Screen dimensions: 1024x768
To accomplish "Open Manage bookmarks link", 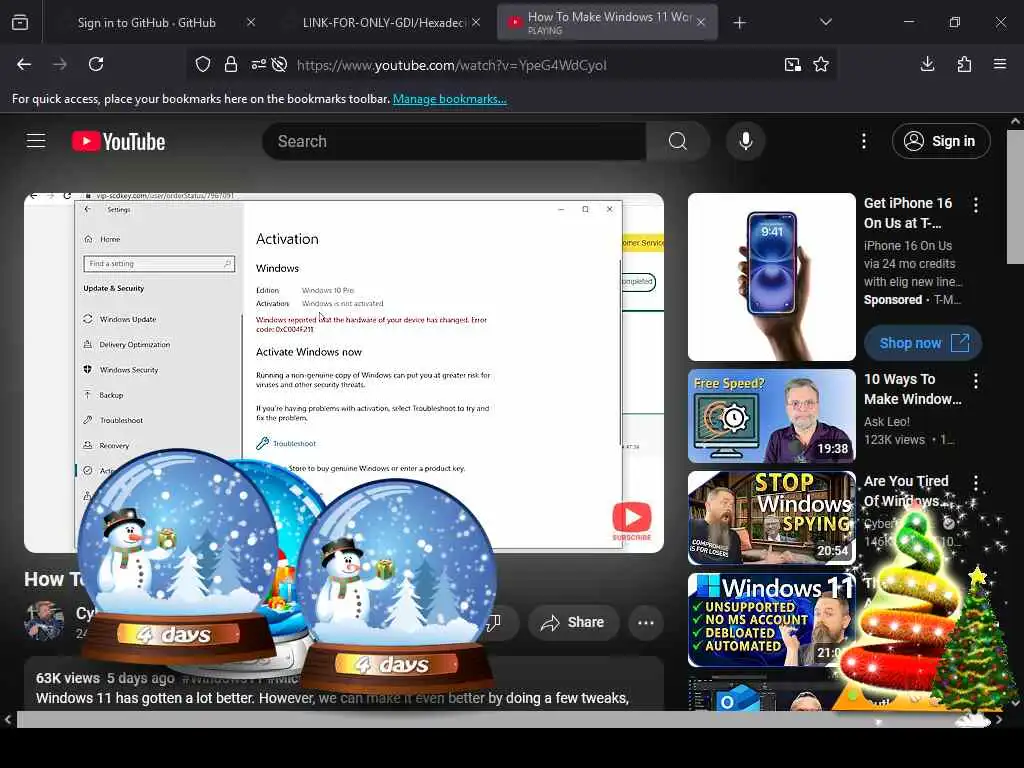I will (449, 99).
